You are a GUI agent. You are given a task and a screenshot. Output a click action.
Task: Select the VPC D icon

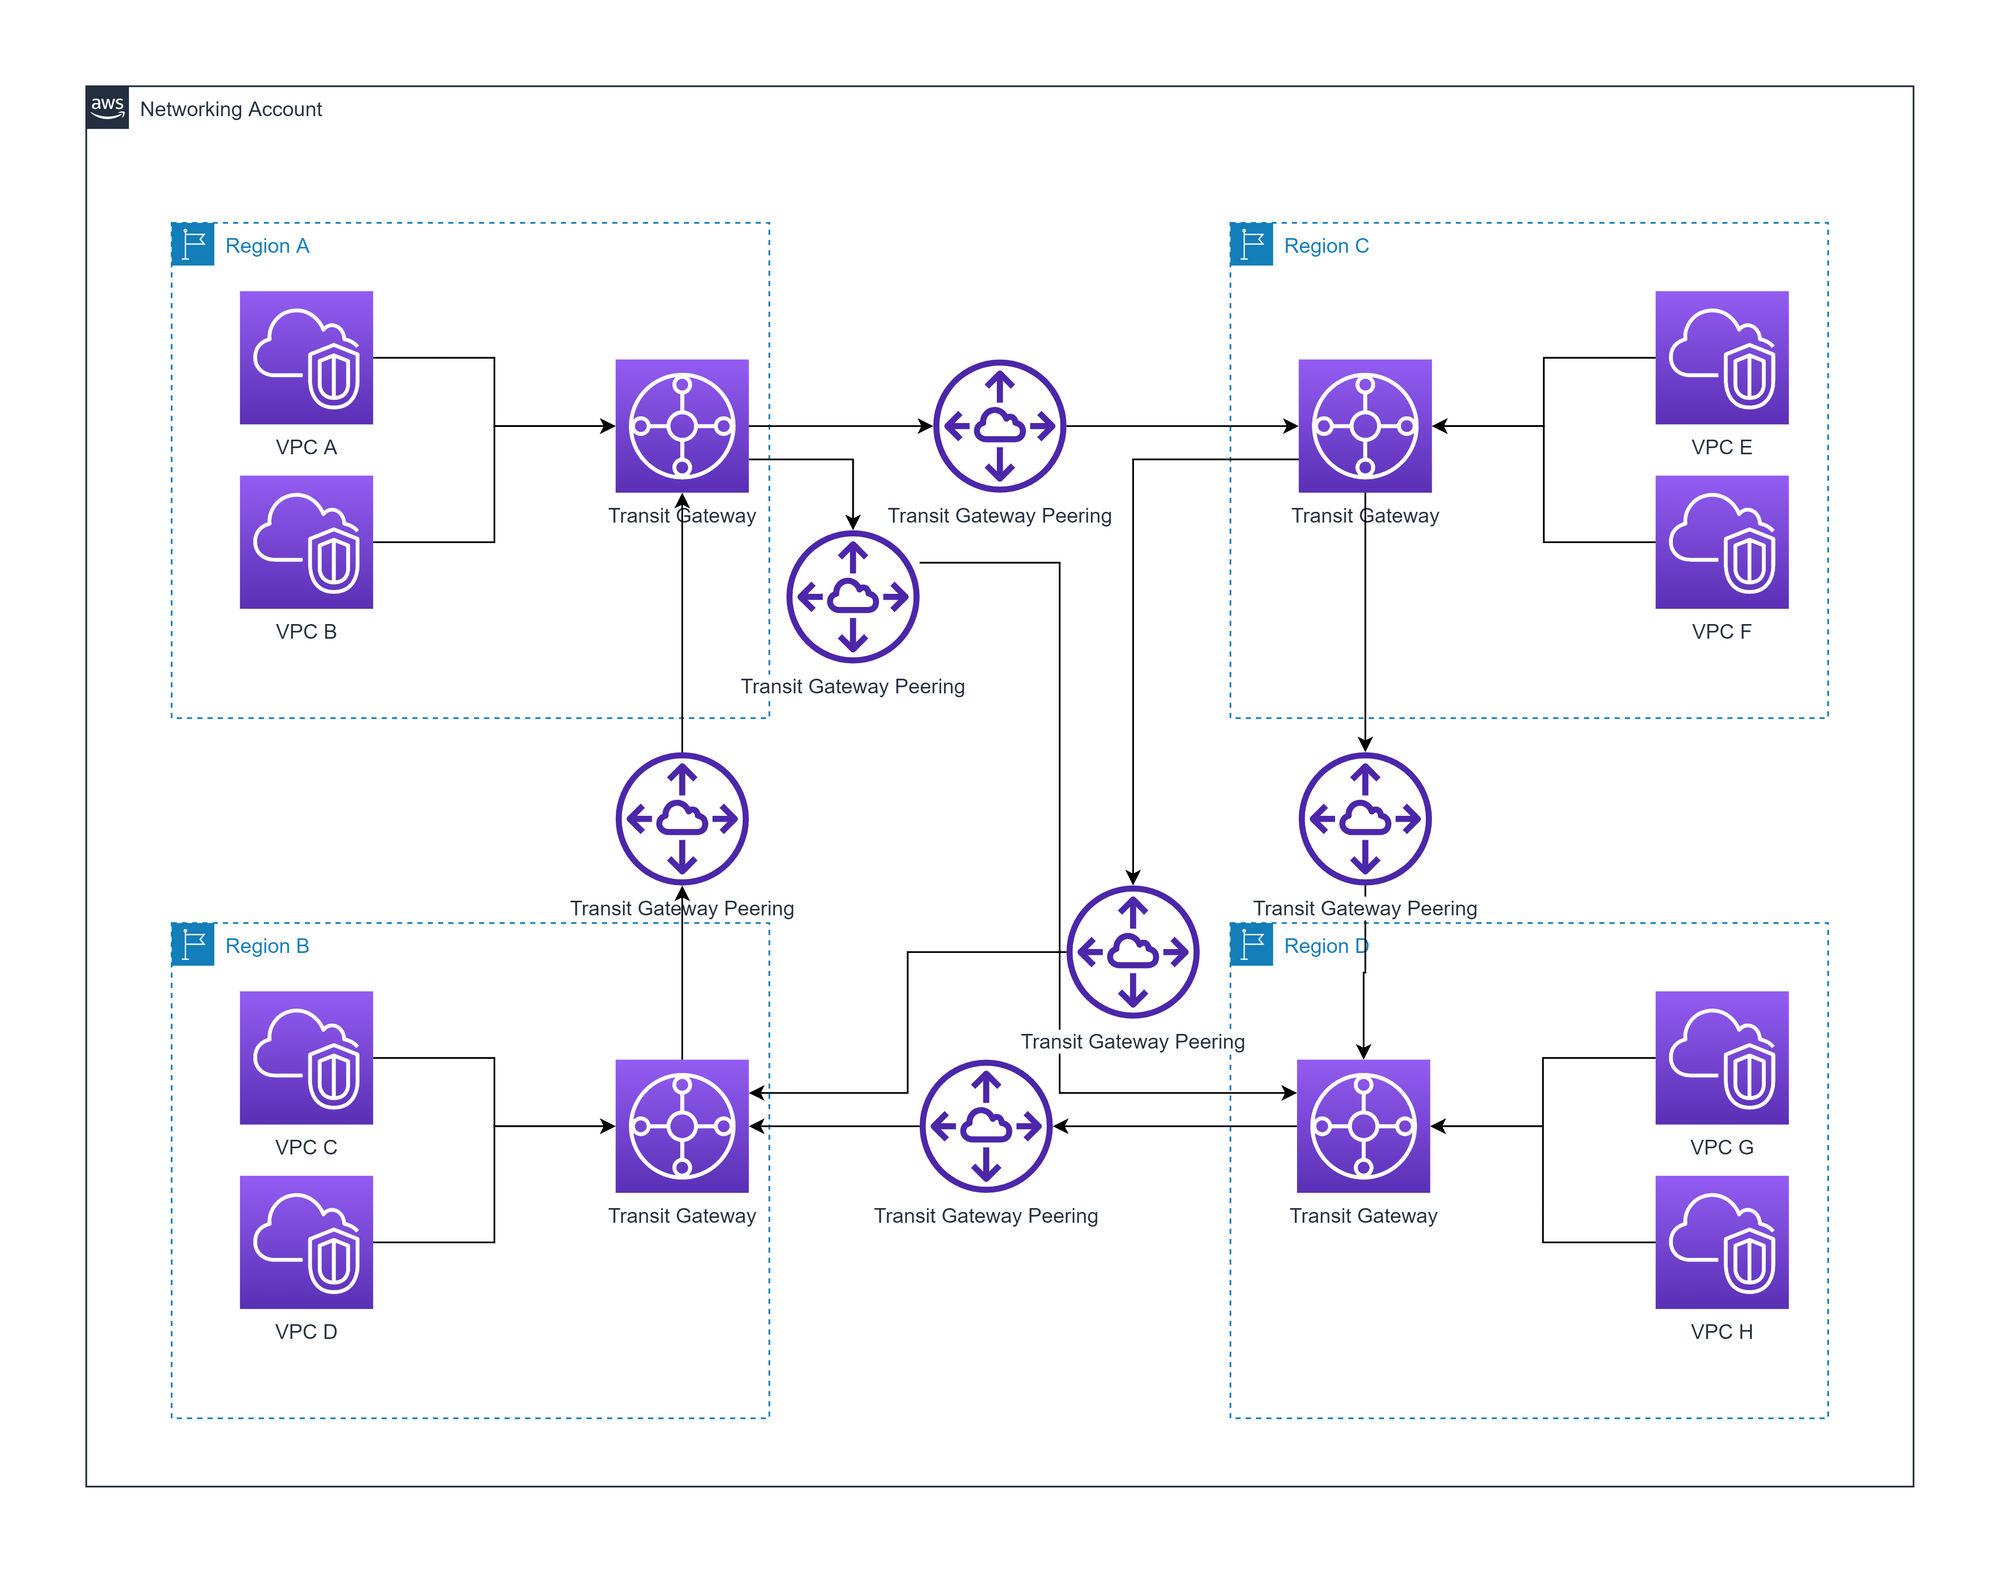[x=306, y=1242]
